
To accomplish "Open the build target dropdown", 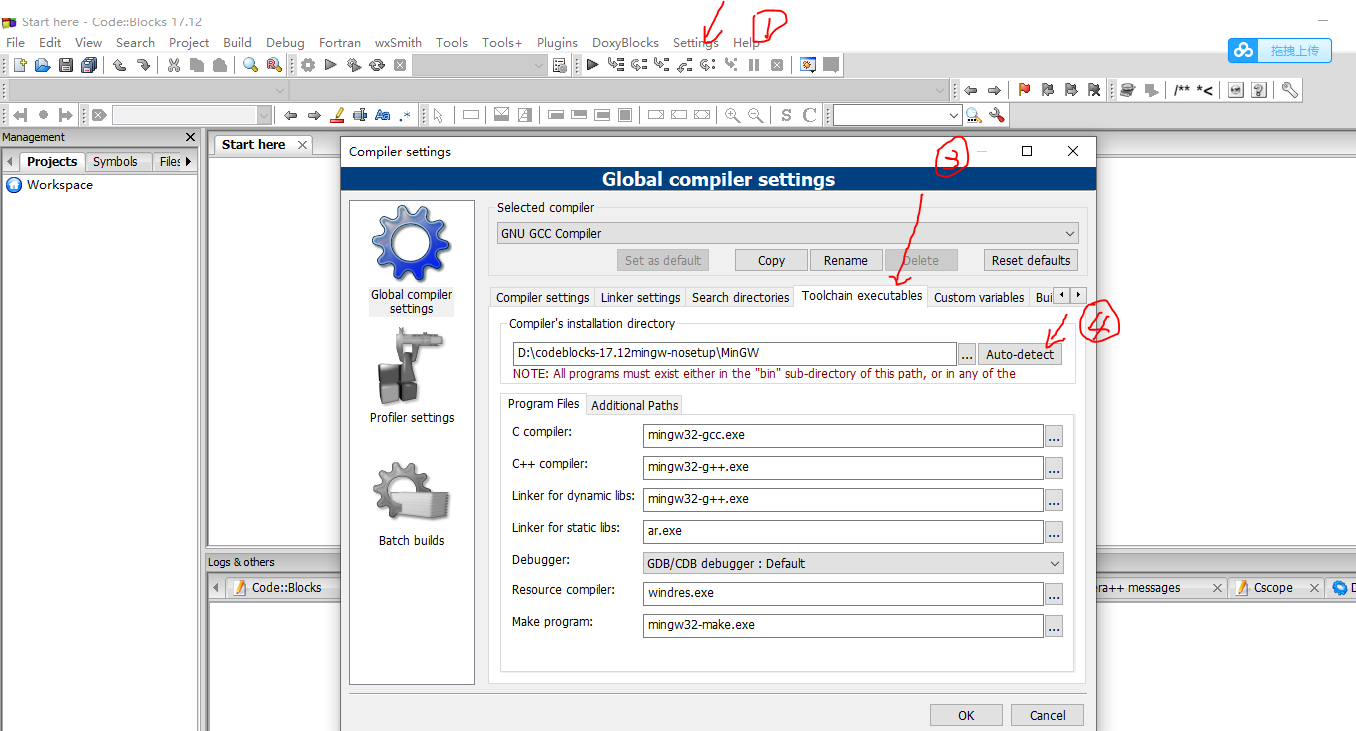I will click(x=480, y=65).
